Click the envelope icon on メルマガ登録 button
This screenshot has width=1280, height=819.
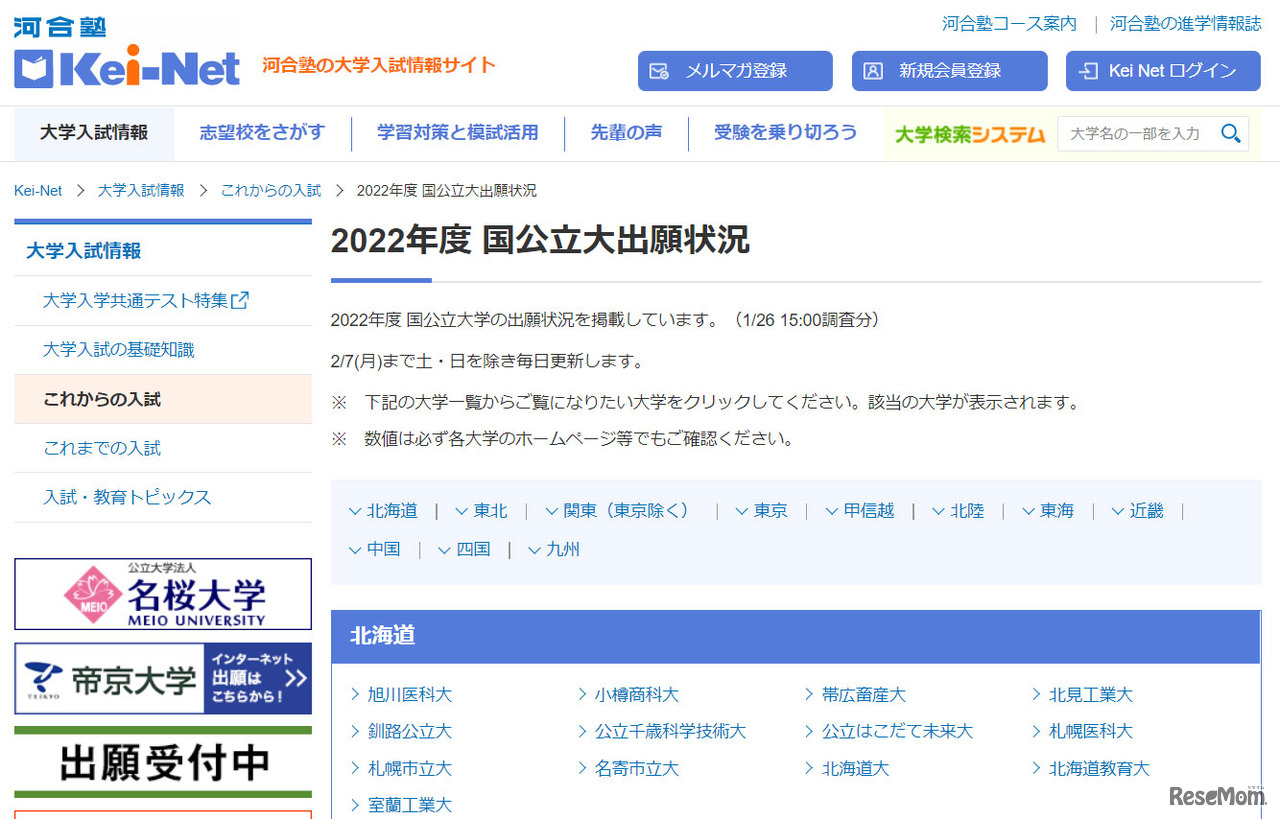pos(658,71)
